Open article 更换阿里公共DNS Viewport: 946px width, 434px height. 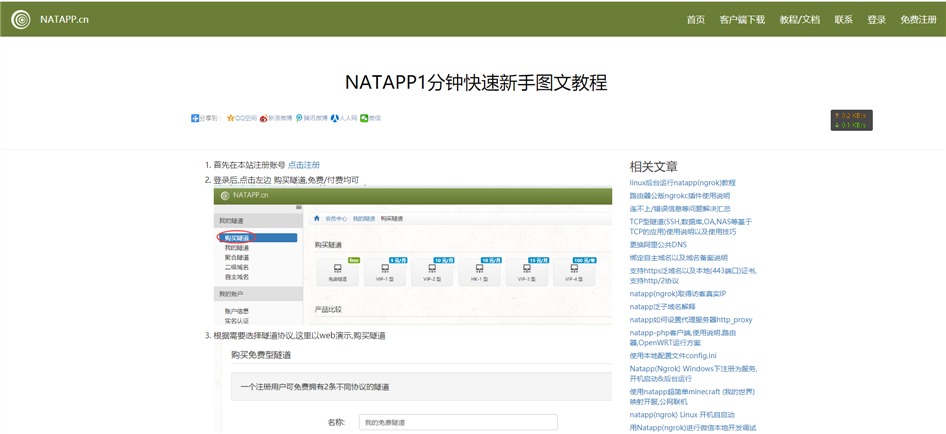point(658,244)
